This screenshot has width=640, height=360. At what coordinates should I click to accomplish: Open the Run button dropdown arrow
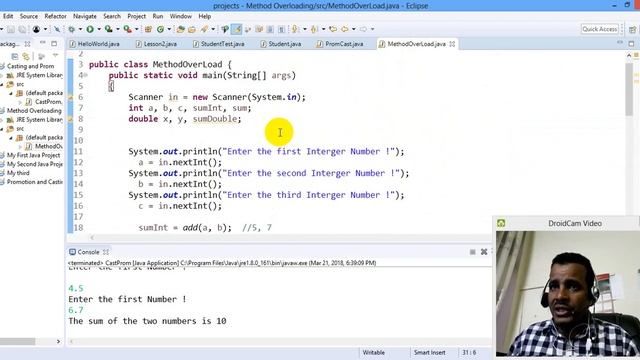99,29
